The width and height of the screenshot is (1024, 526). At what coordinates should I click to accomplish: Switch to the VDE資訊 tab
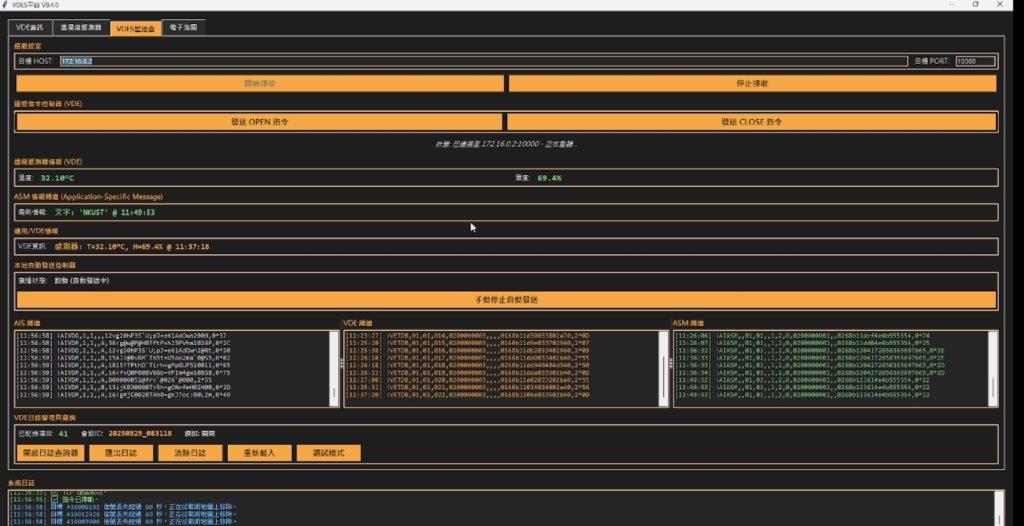(x=31, y=28)
